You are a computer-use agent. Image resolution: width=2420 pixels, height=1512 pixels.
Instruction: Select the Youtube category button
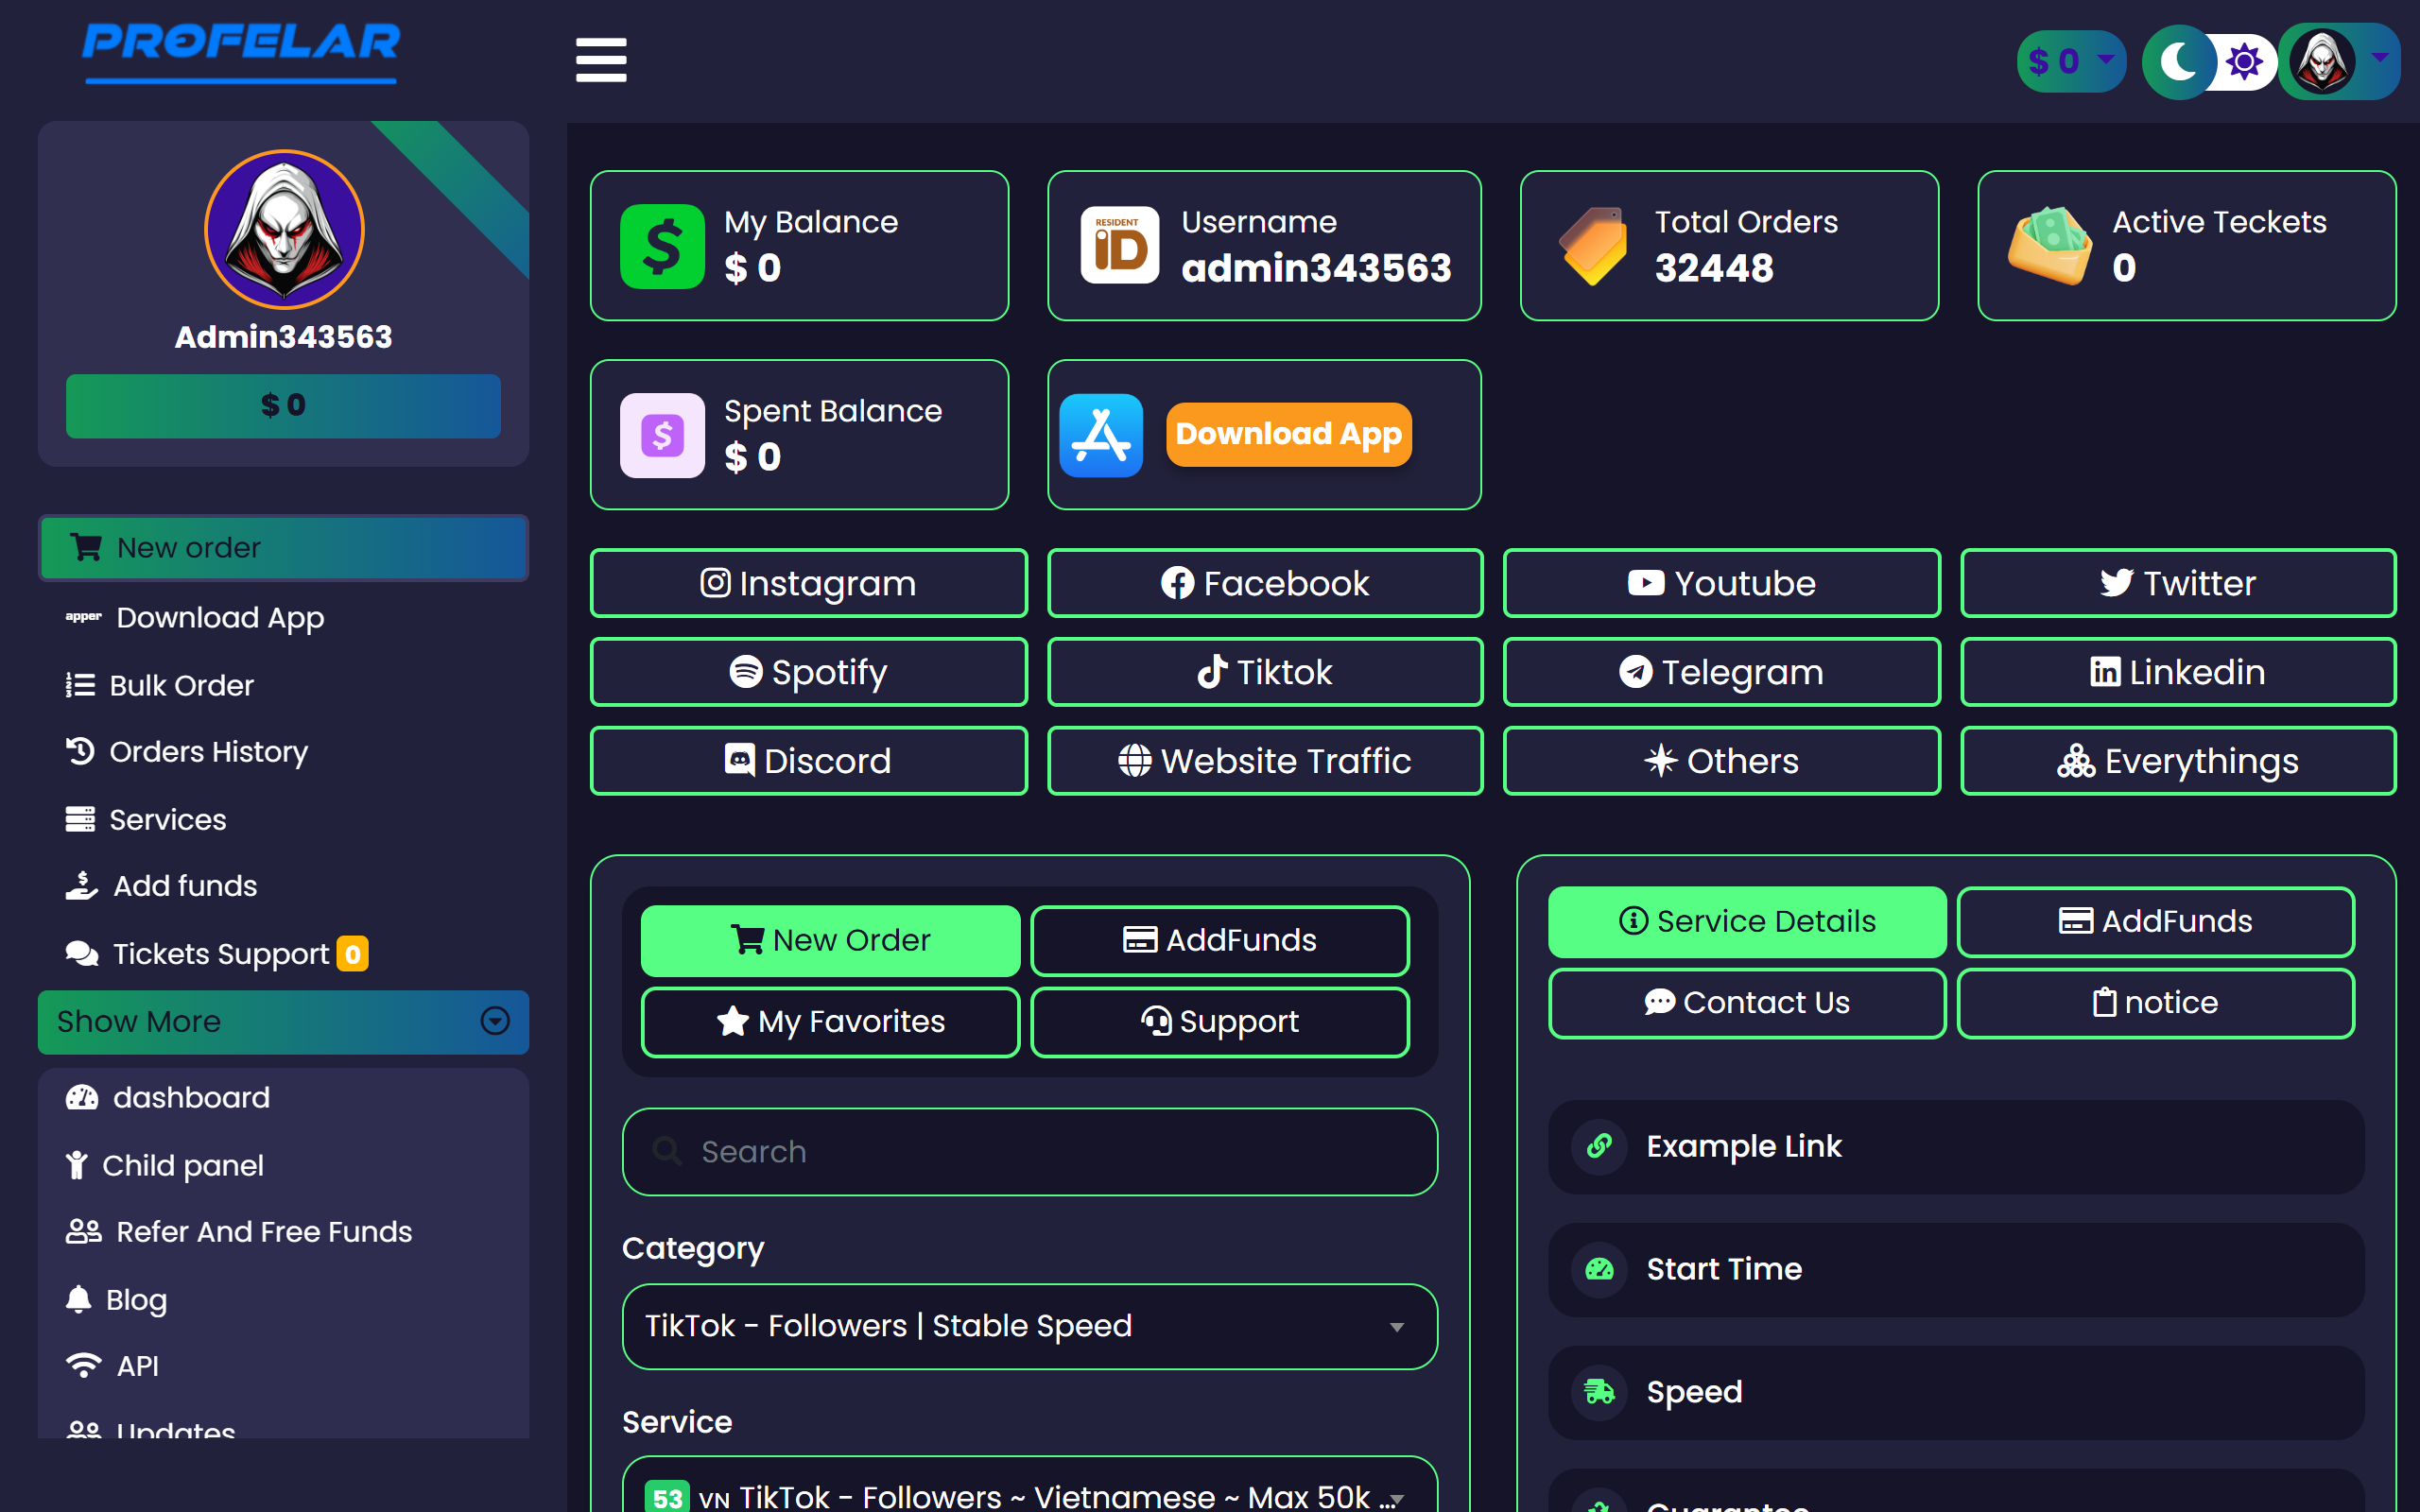click(1721, 583)
